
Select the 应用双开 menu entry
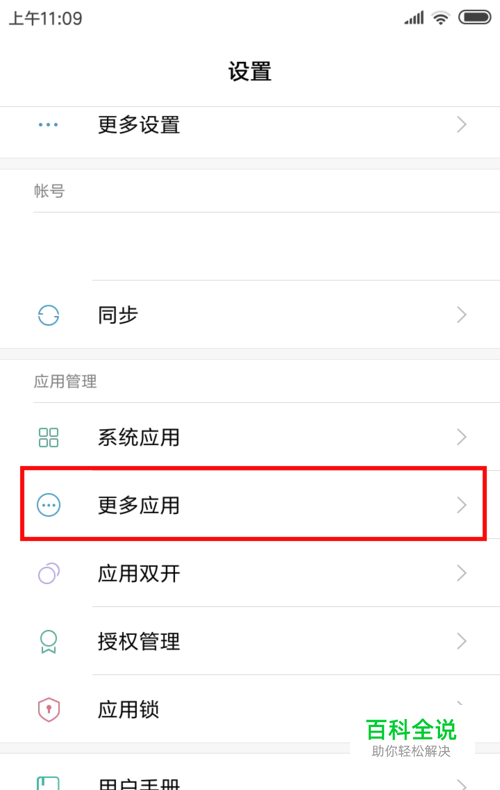click(250, 573)
